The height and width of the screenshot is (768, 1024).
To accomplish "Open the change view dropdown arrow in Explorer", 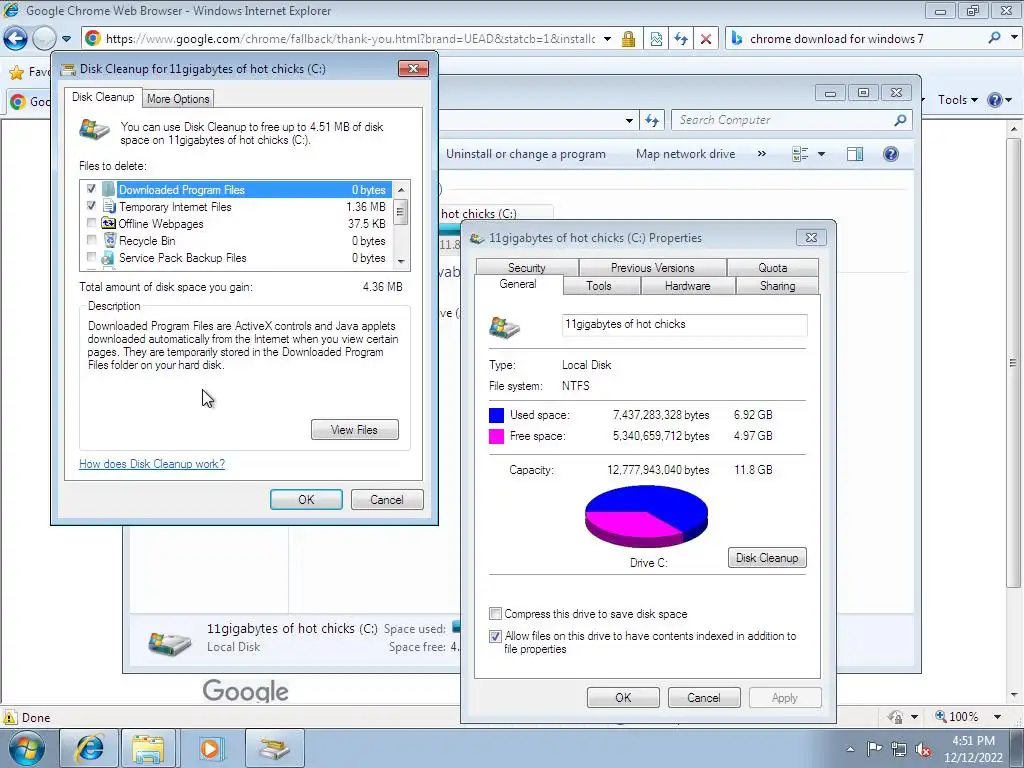I will click(x=822, y=154).
